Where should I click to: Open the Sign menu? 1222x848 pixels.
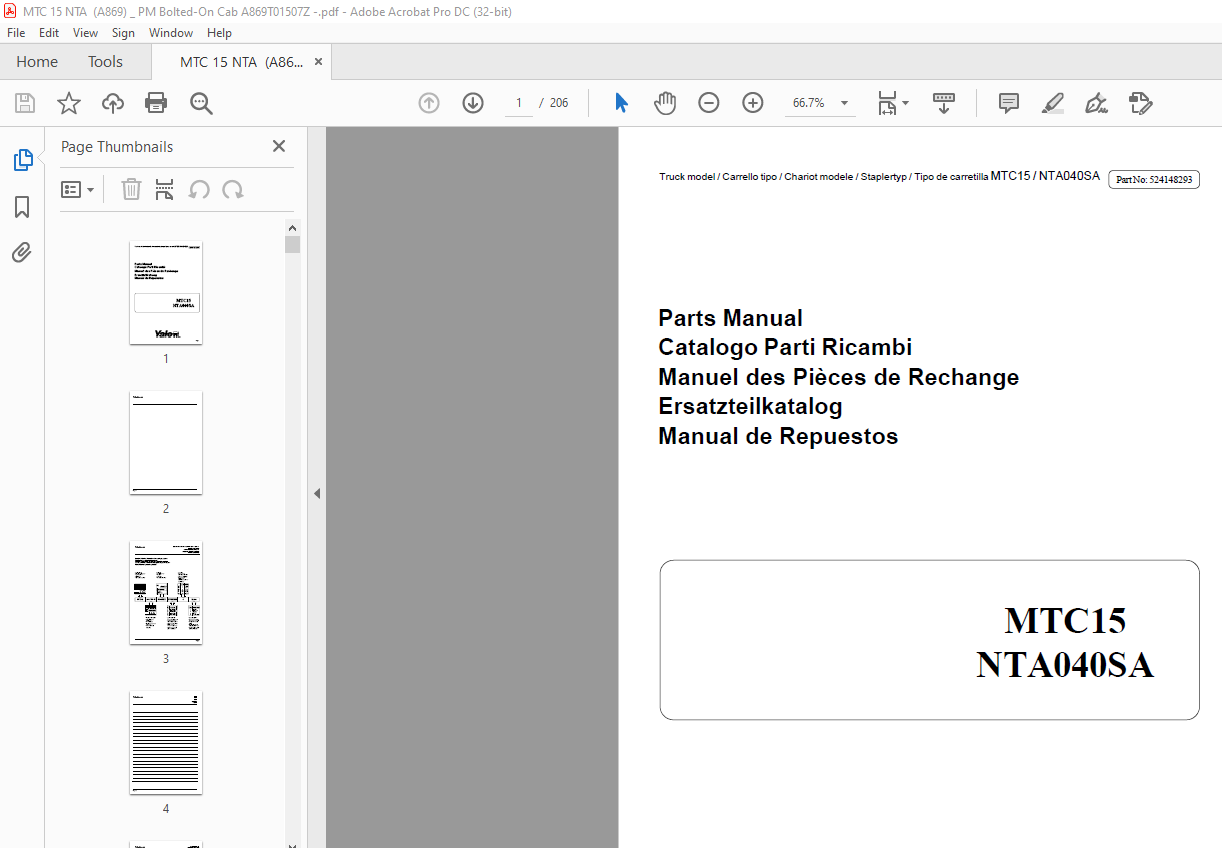[123, 33]
